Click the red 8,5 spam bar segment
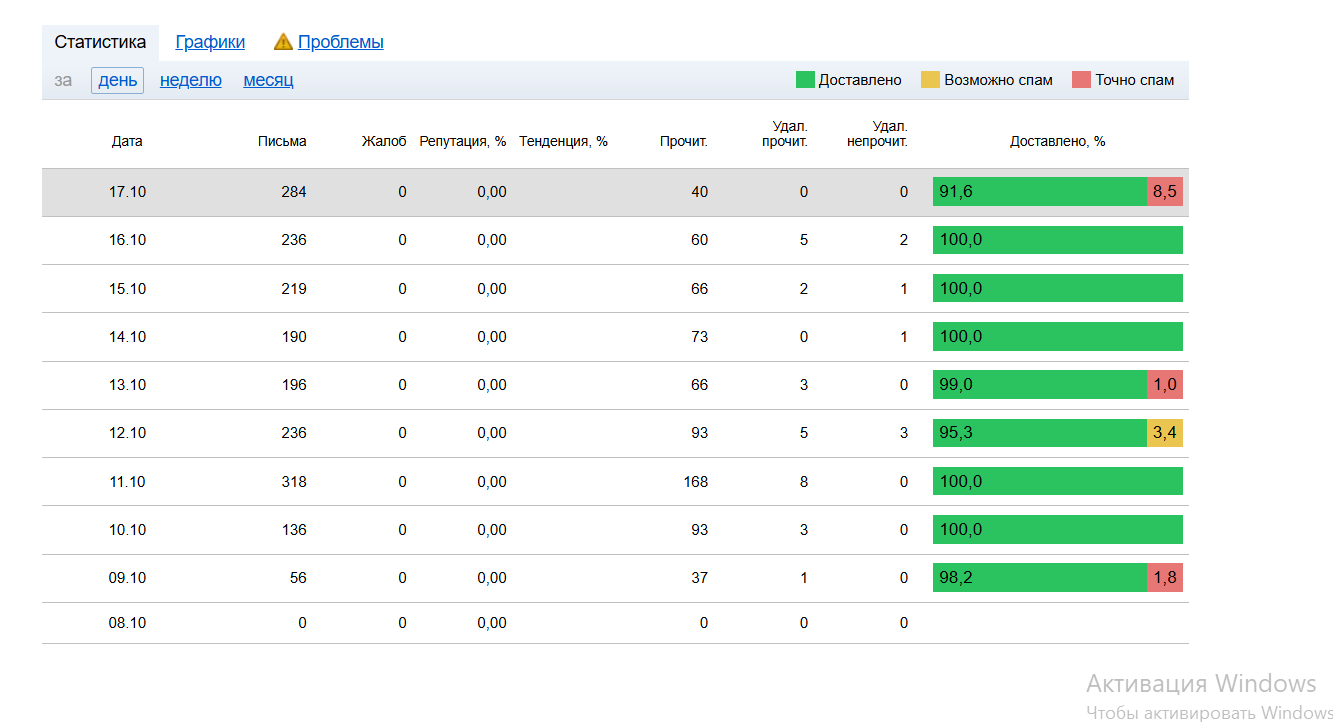Screen dimensions: 1333x722 1164,192
